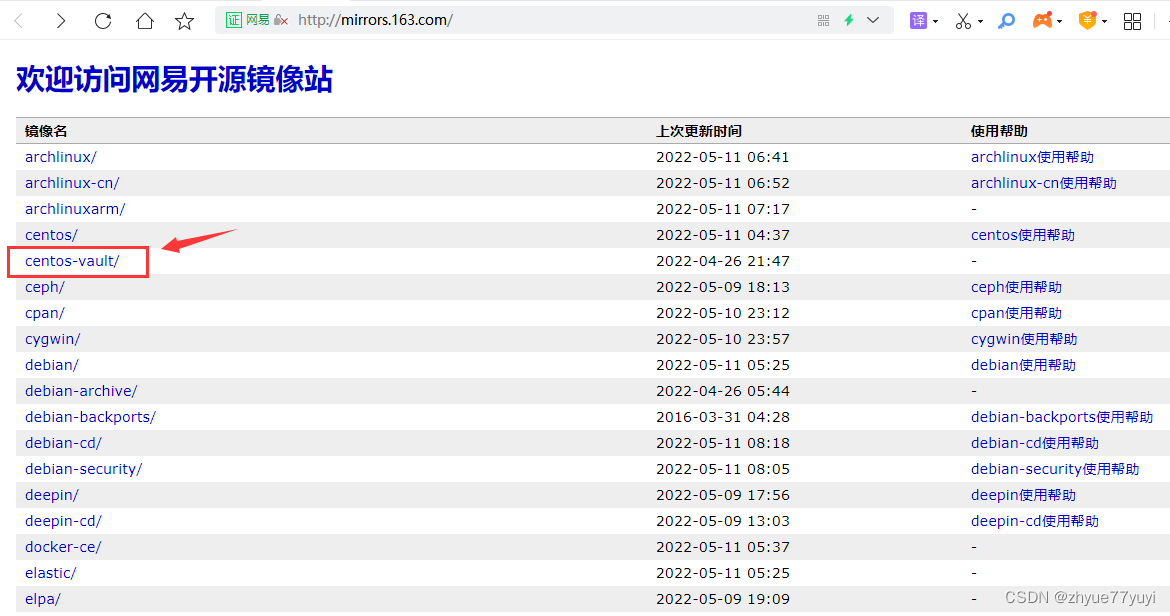Open the ceph/ mirror directory

click(x=45, y=287)
